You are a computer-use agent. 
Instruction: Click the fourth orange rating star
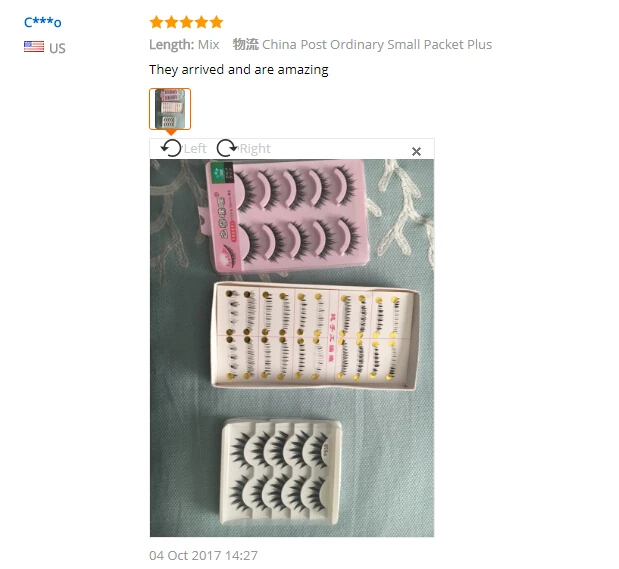tap(201, 22)
